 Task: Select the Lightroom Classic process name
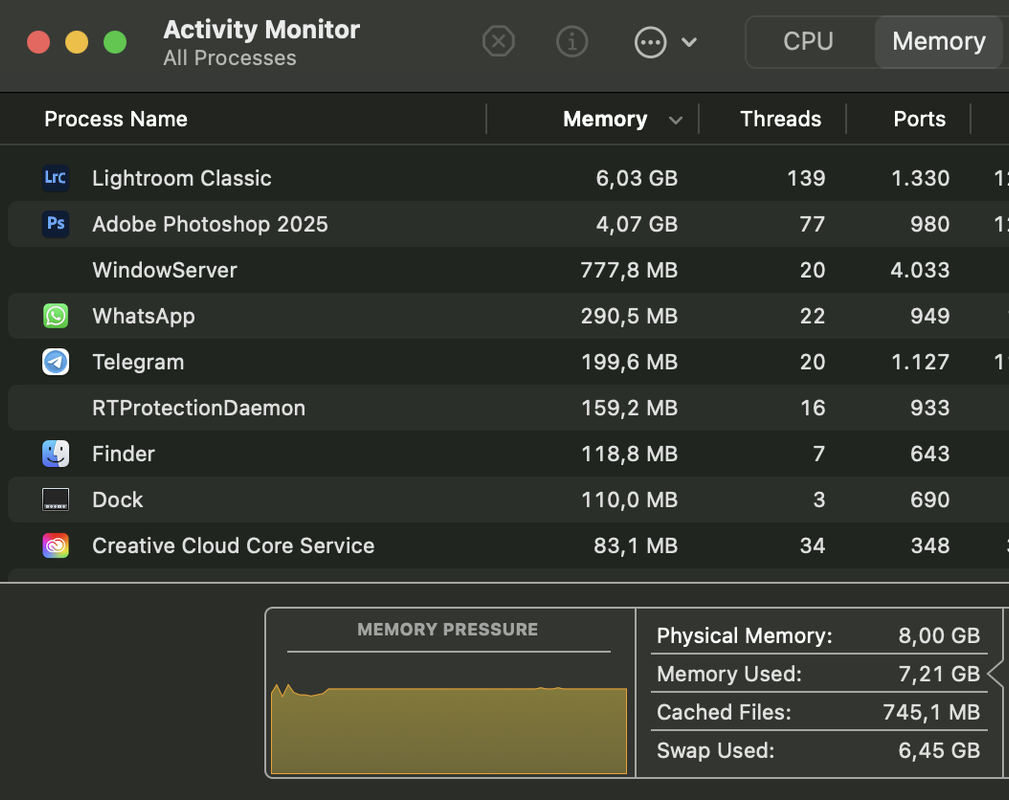181,178
